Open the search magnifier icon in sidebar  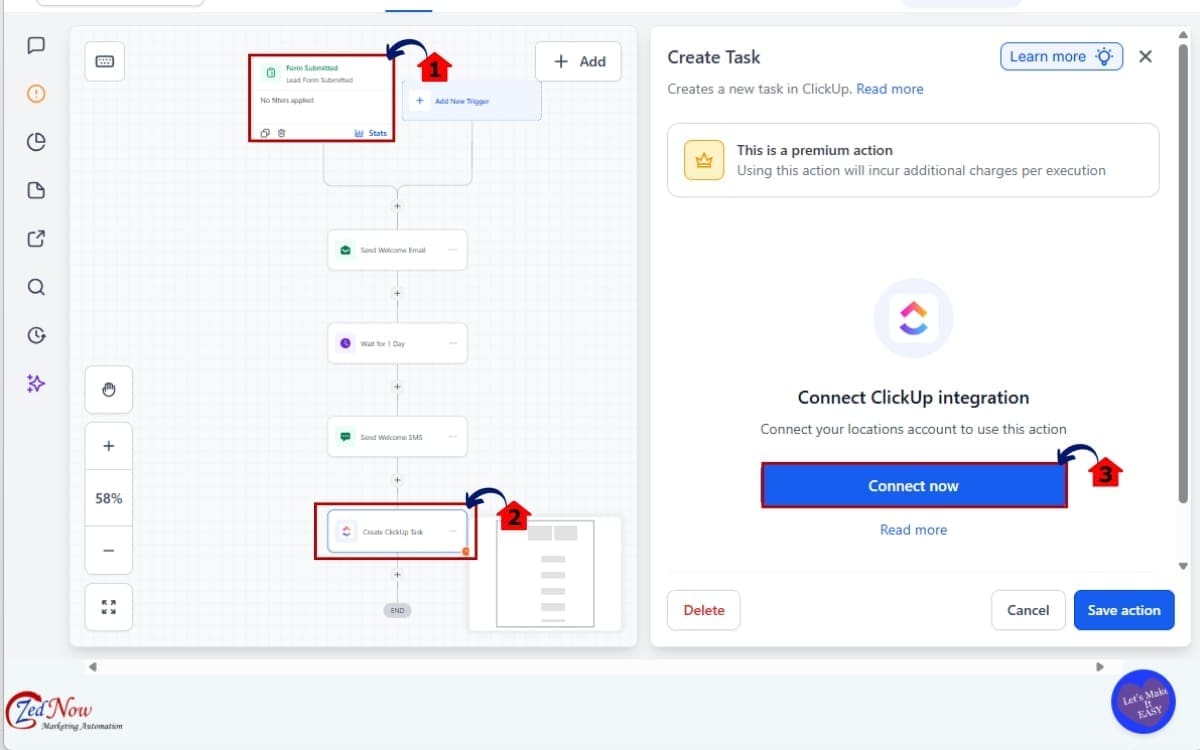36,287
